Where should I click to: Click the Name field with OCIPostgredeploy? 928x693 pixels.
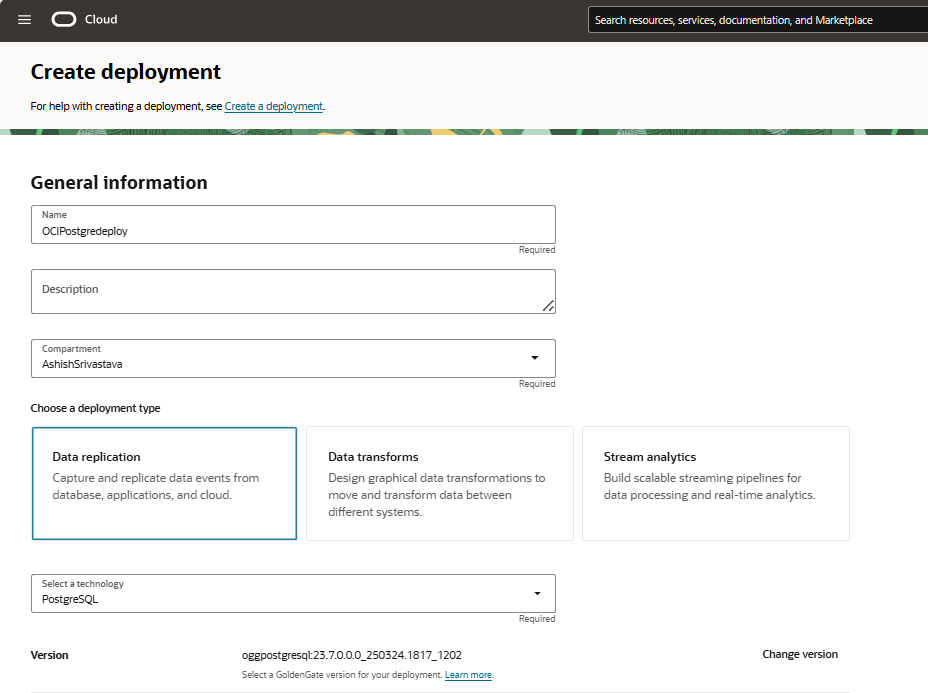[293, 224]
